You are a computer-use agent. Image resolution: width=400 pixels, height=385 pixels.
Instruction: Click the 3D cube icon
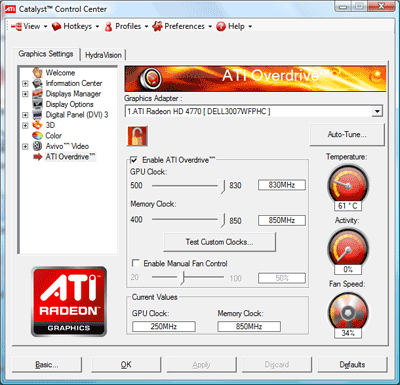tap(37, 125)
